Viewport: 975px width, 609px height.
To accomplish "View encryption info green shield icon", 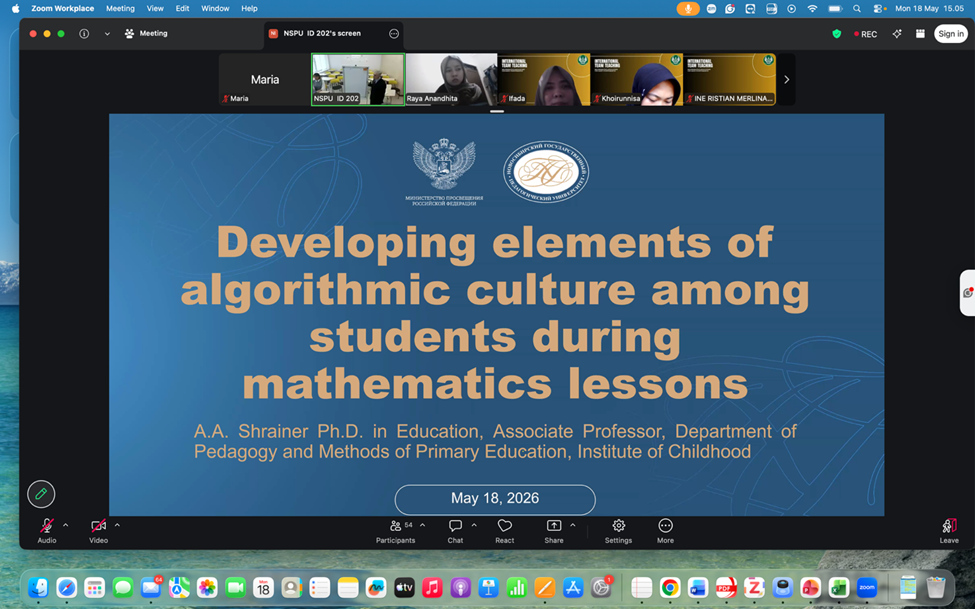I will click(x=837, y=34).
